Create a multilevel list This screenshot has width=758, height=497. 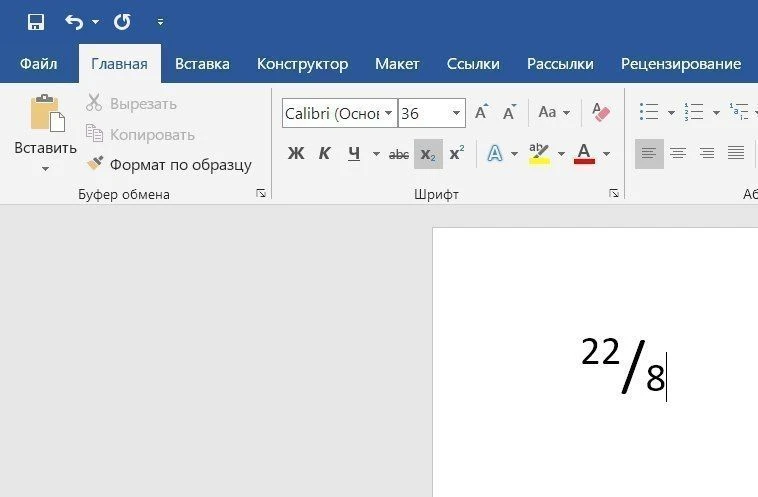coord(739,112)
